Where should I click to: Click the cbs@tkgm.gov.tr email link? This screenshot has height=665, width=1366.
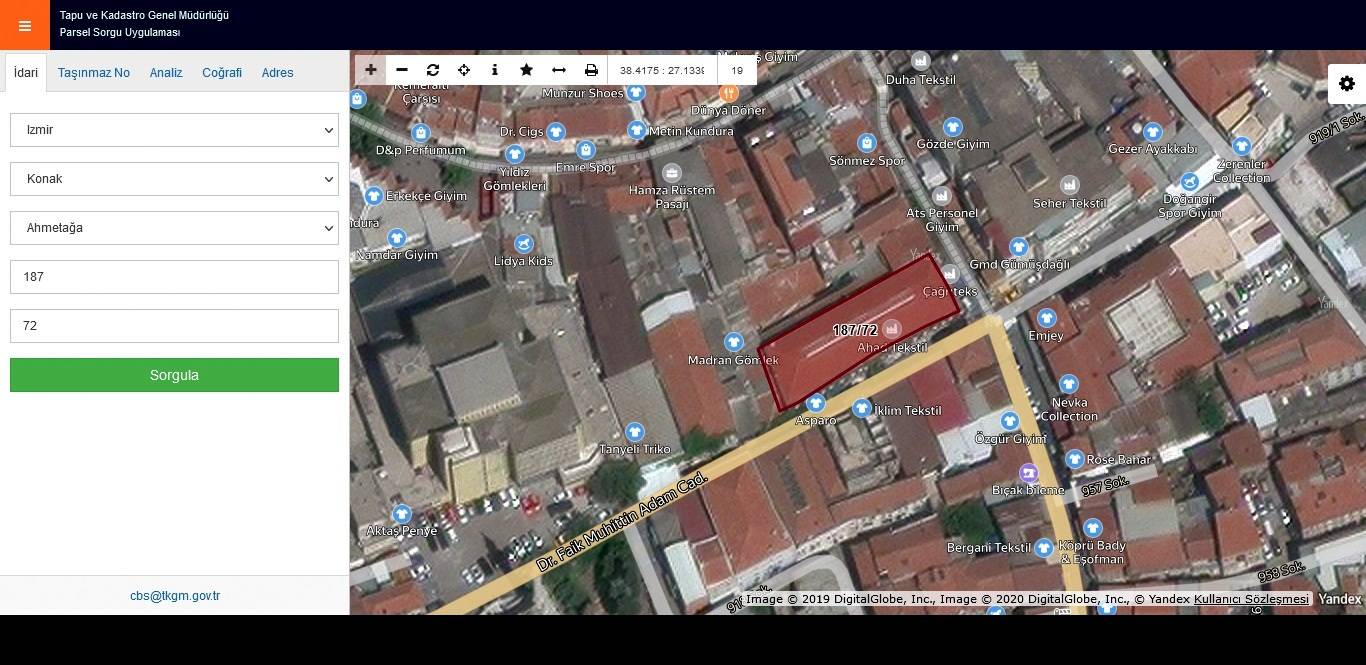[175, 596]
